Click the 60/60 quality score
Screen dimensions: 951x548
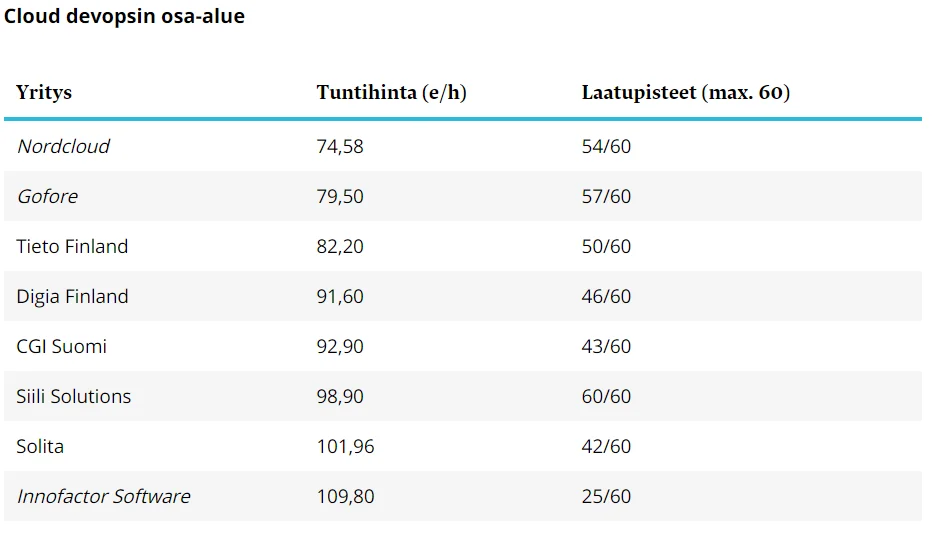click(606, 396)
